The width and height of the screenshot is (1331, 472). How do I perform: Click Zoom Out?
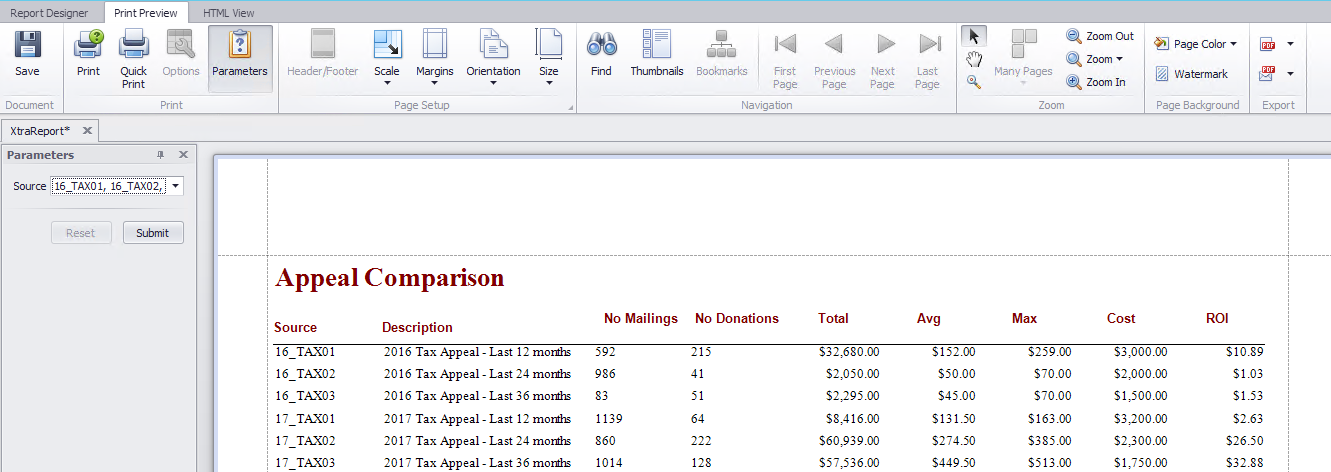click(x=1099, y=36)
